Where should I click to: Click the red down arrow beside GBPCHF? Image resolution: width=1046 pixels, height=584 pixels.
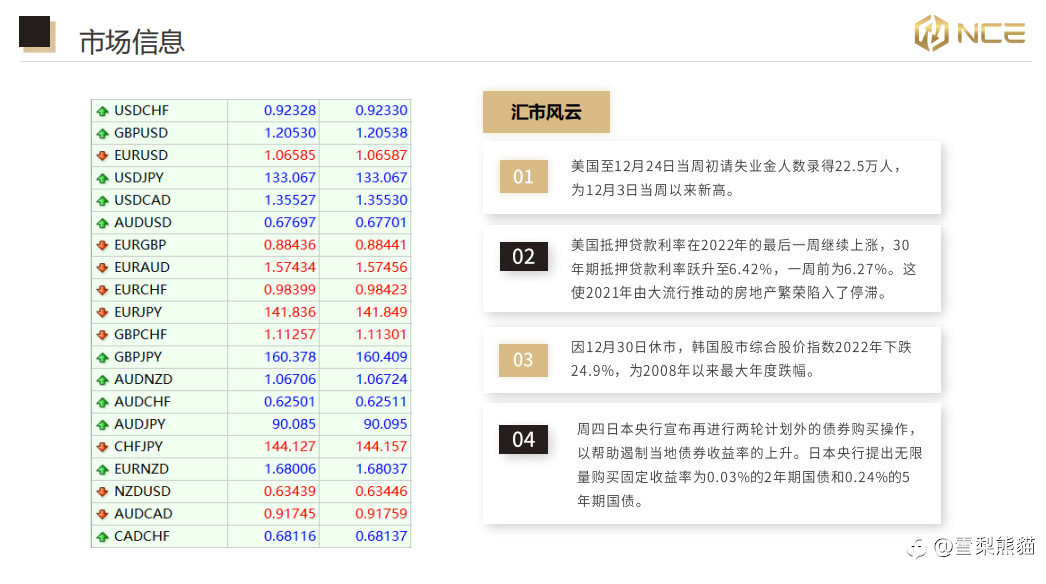102,335
